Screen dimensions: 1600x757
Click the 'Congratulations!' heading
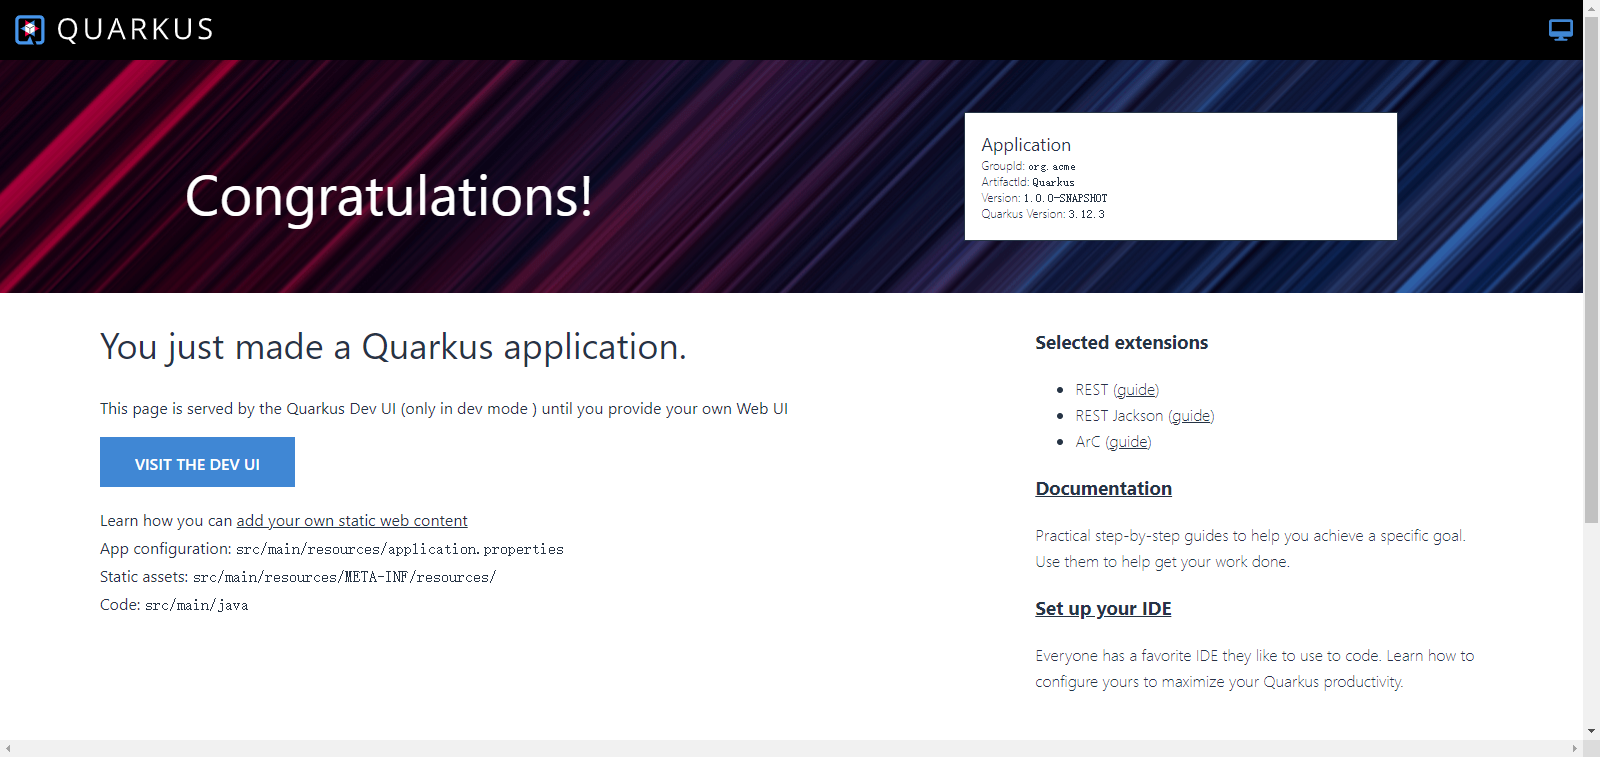[389, 196]
